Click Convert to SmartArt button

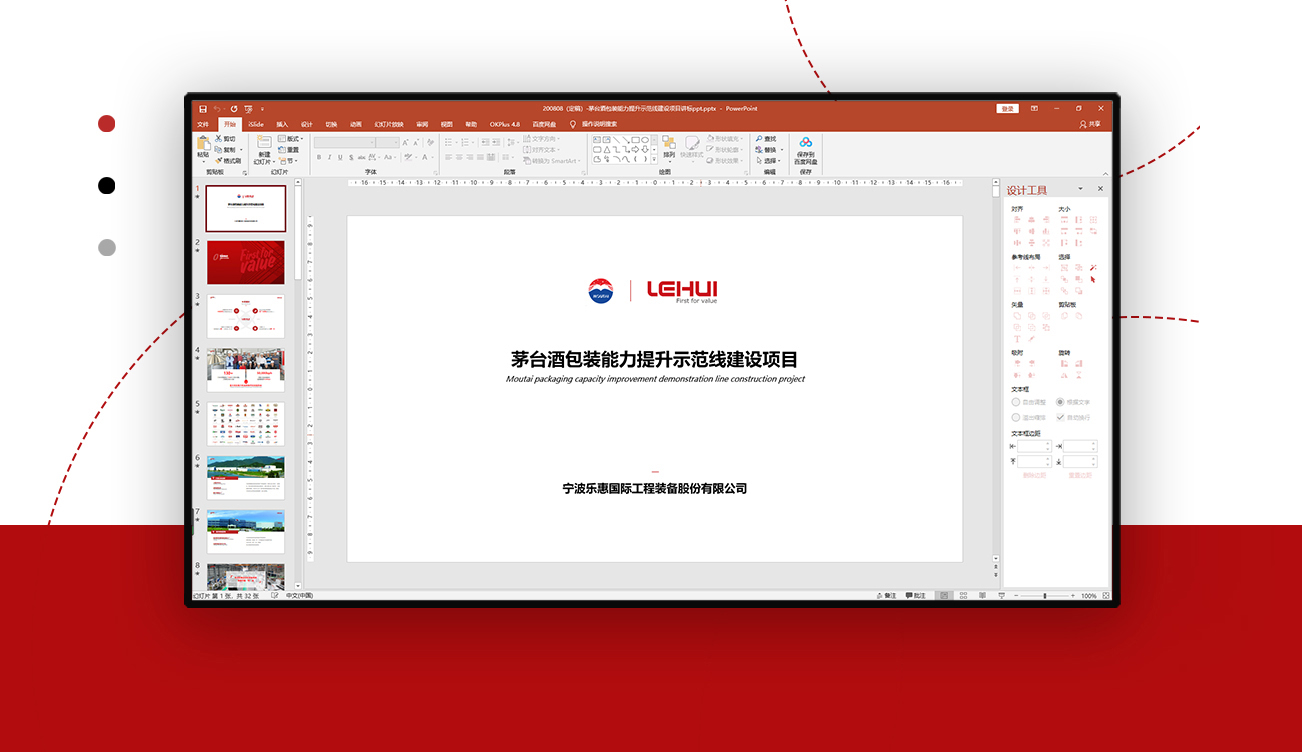click(553, 161)
